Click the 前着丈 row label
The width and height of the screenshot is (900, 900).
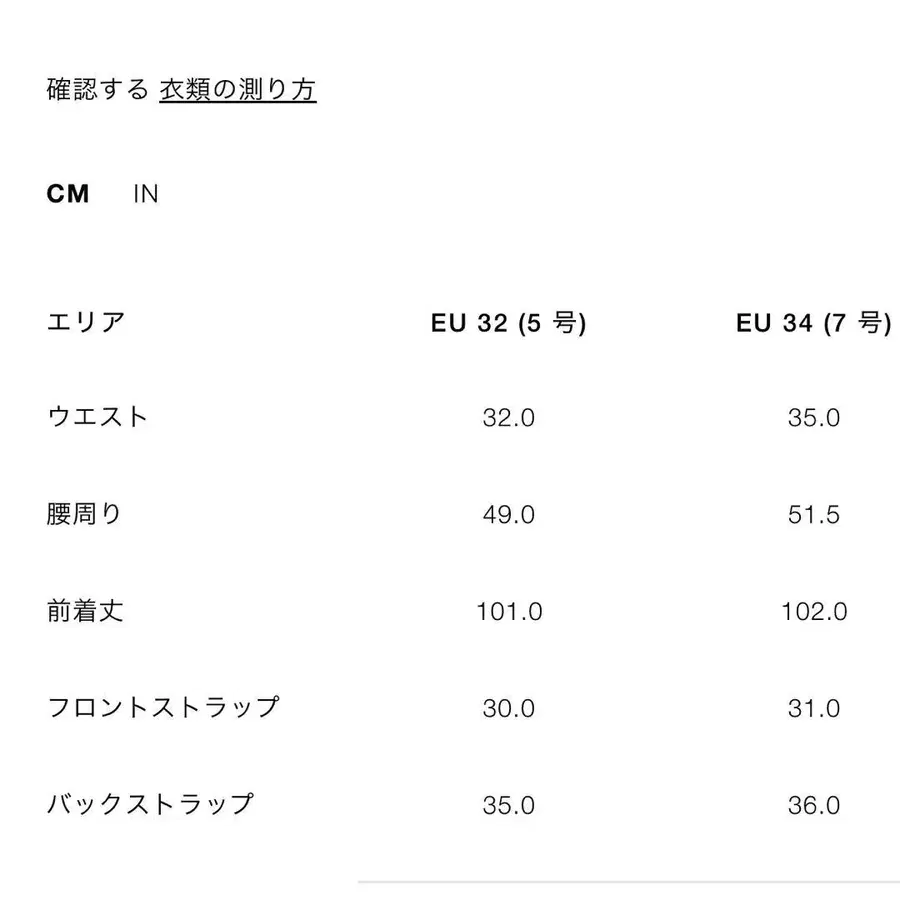tap(87, 611)
